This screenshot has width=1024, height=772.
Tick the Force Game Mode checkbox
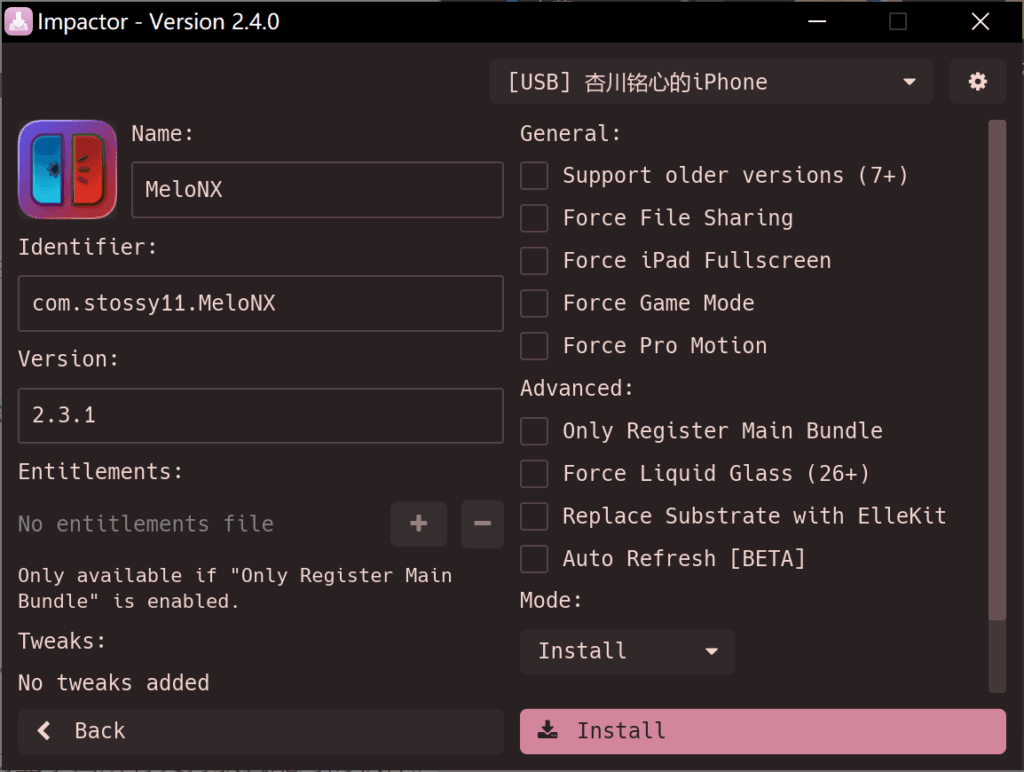pyautogui.click(x=534, y=303)
